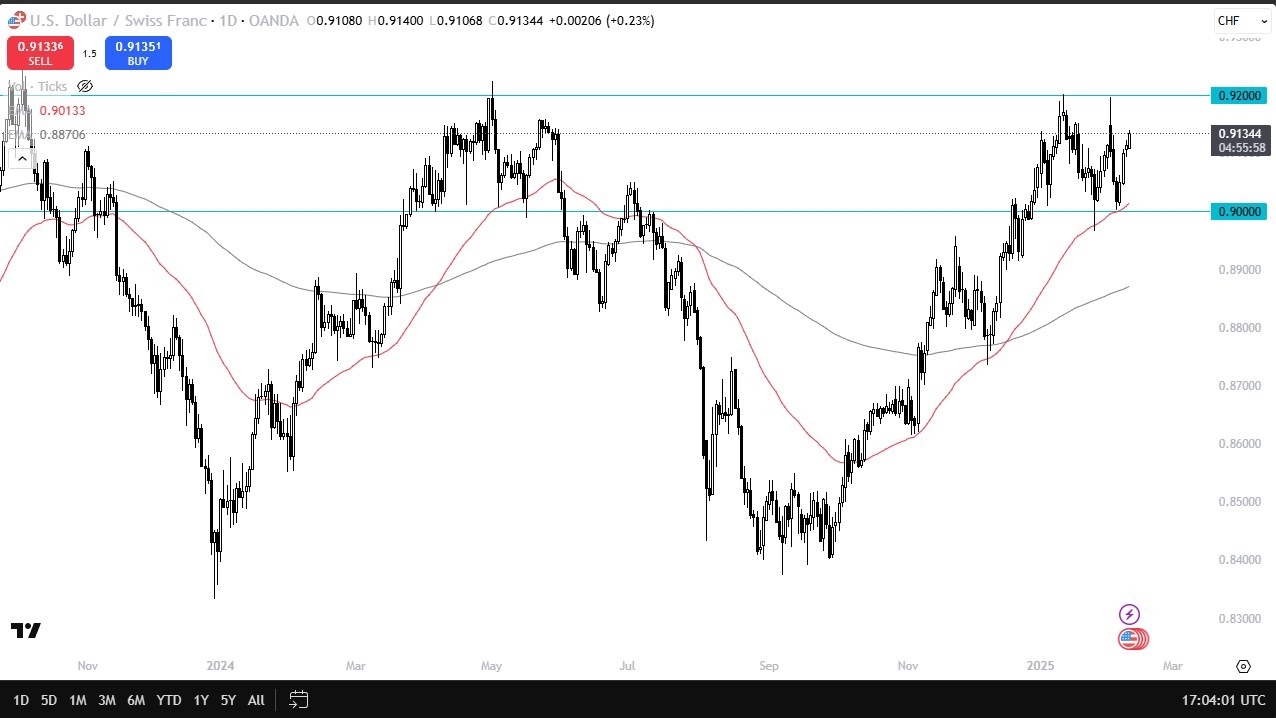Click the purple lightning bolt icon

pos(1129,614)
